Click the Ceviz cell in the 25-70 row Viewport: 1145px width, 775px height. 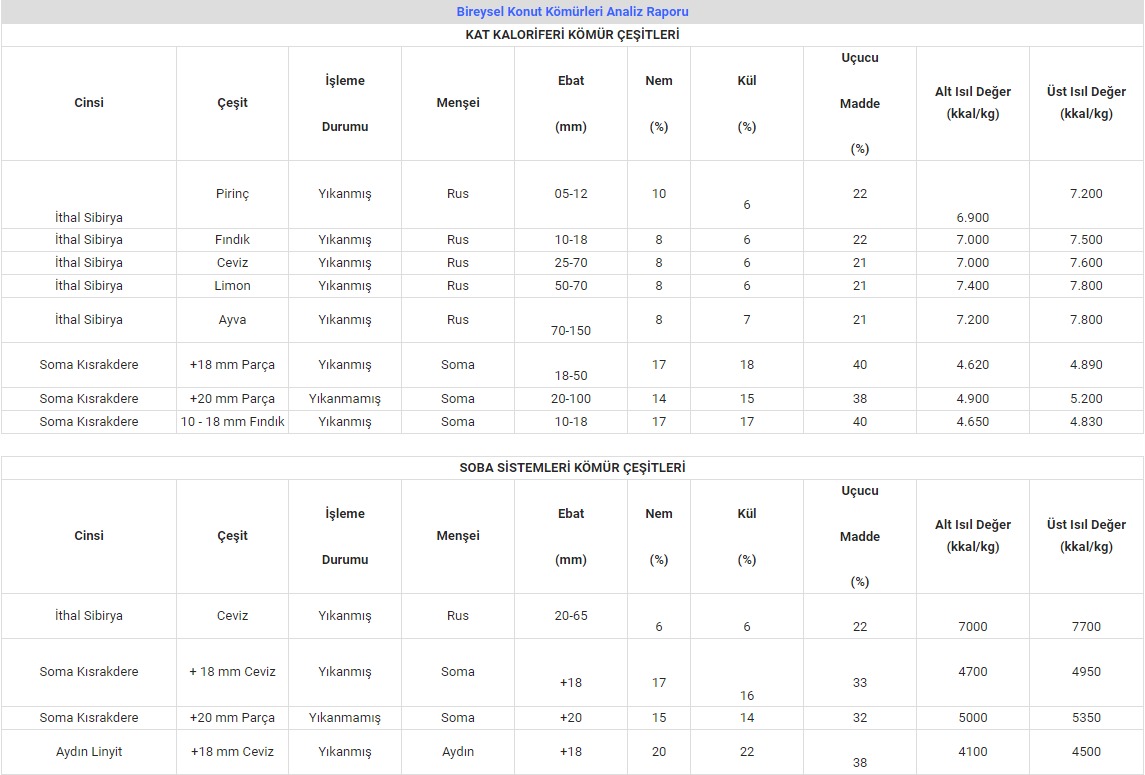click(x=232, y=262)
